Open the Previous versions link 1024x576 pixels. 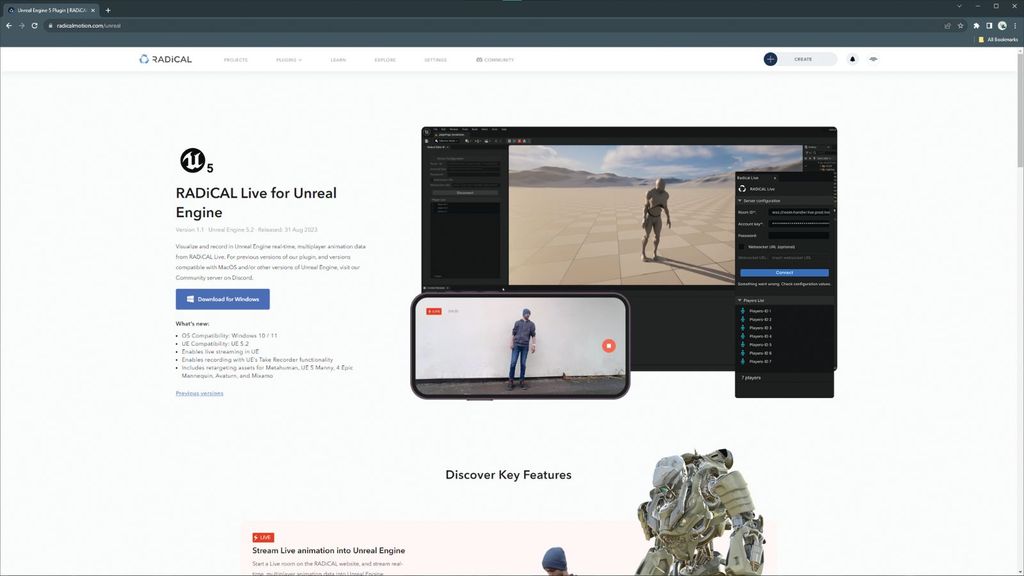200,393
